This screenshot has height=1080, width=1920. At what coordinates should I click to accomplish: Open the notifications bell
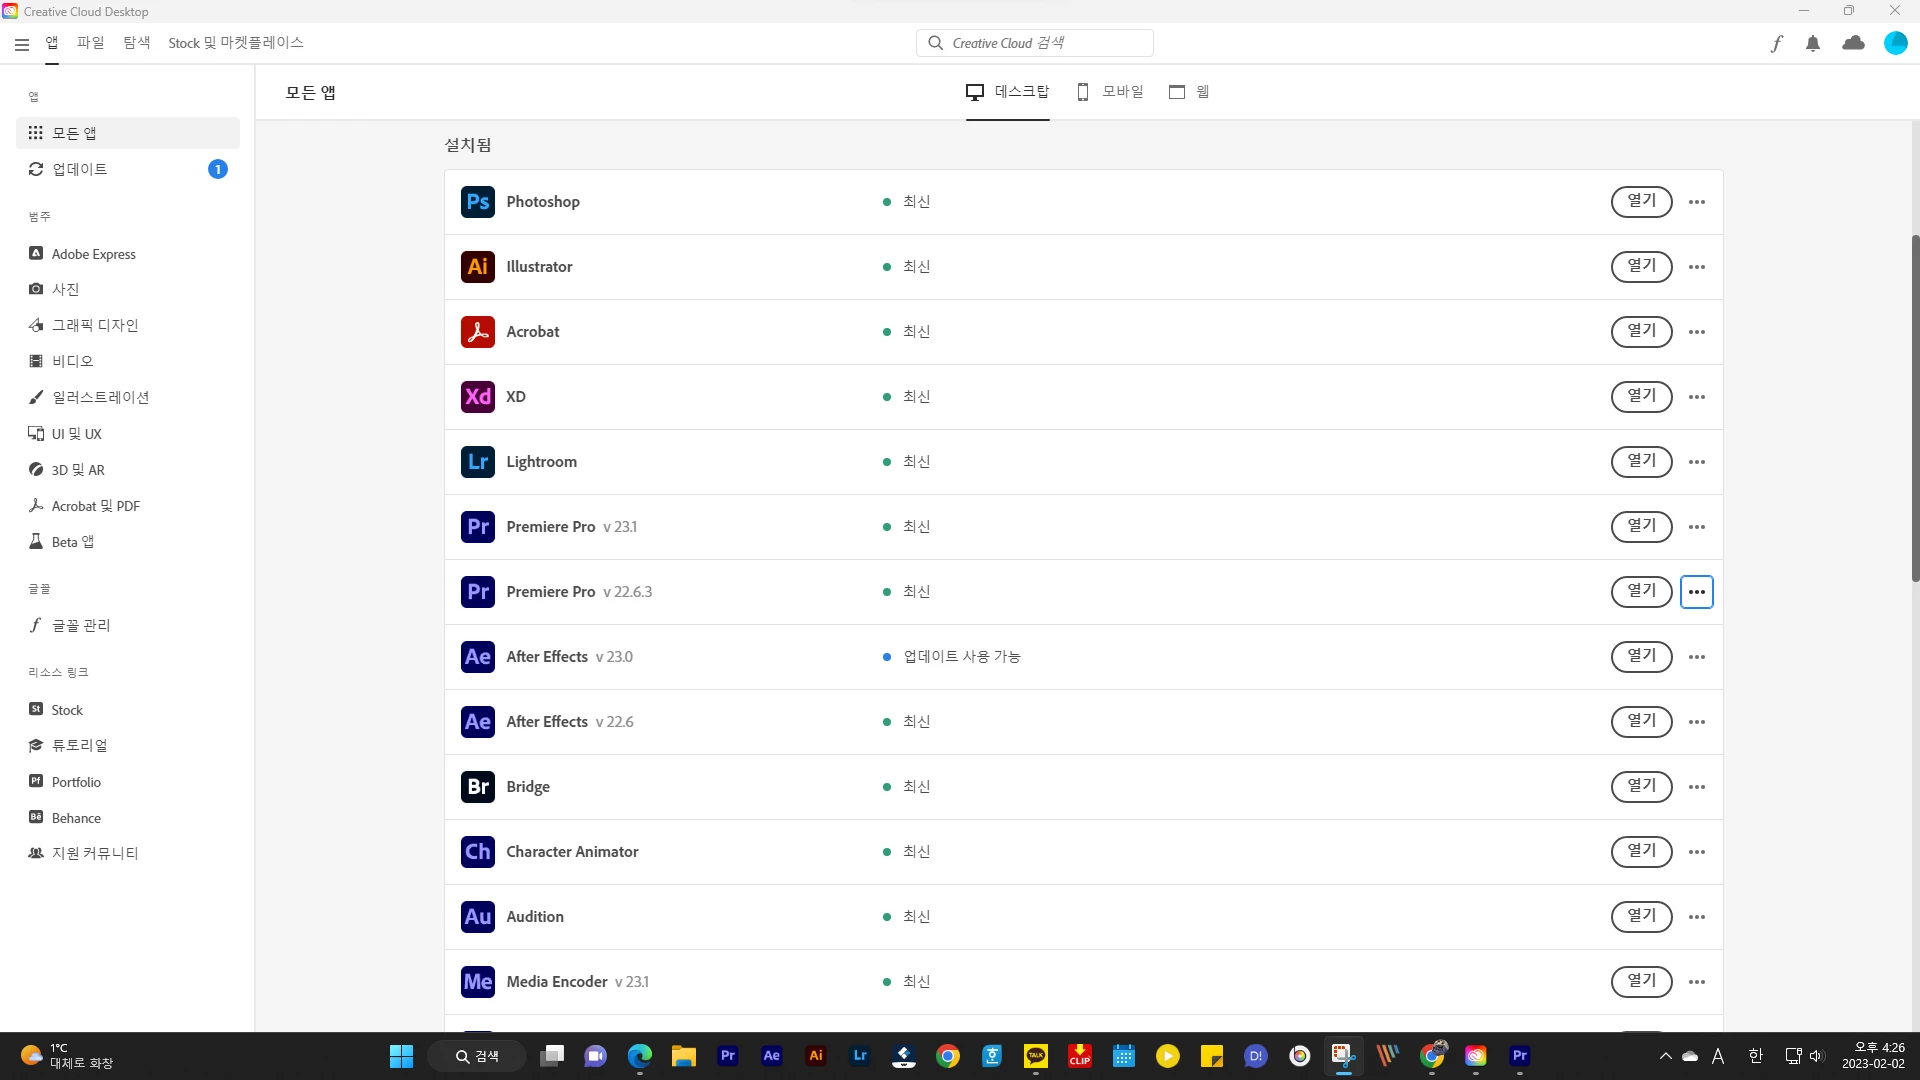1813,43
